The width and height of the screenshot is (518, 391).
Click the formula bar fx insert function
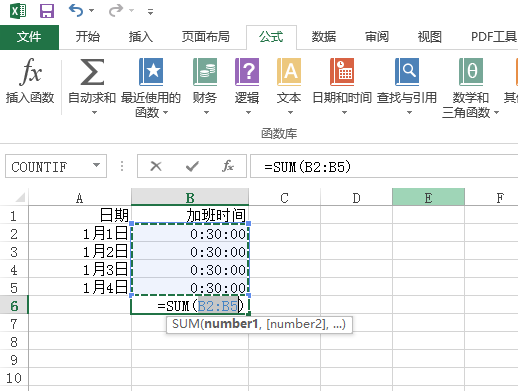tap(228, 166)
